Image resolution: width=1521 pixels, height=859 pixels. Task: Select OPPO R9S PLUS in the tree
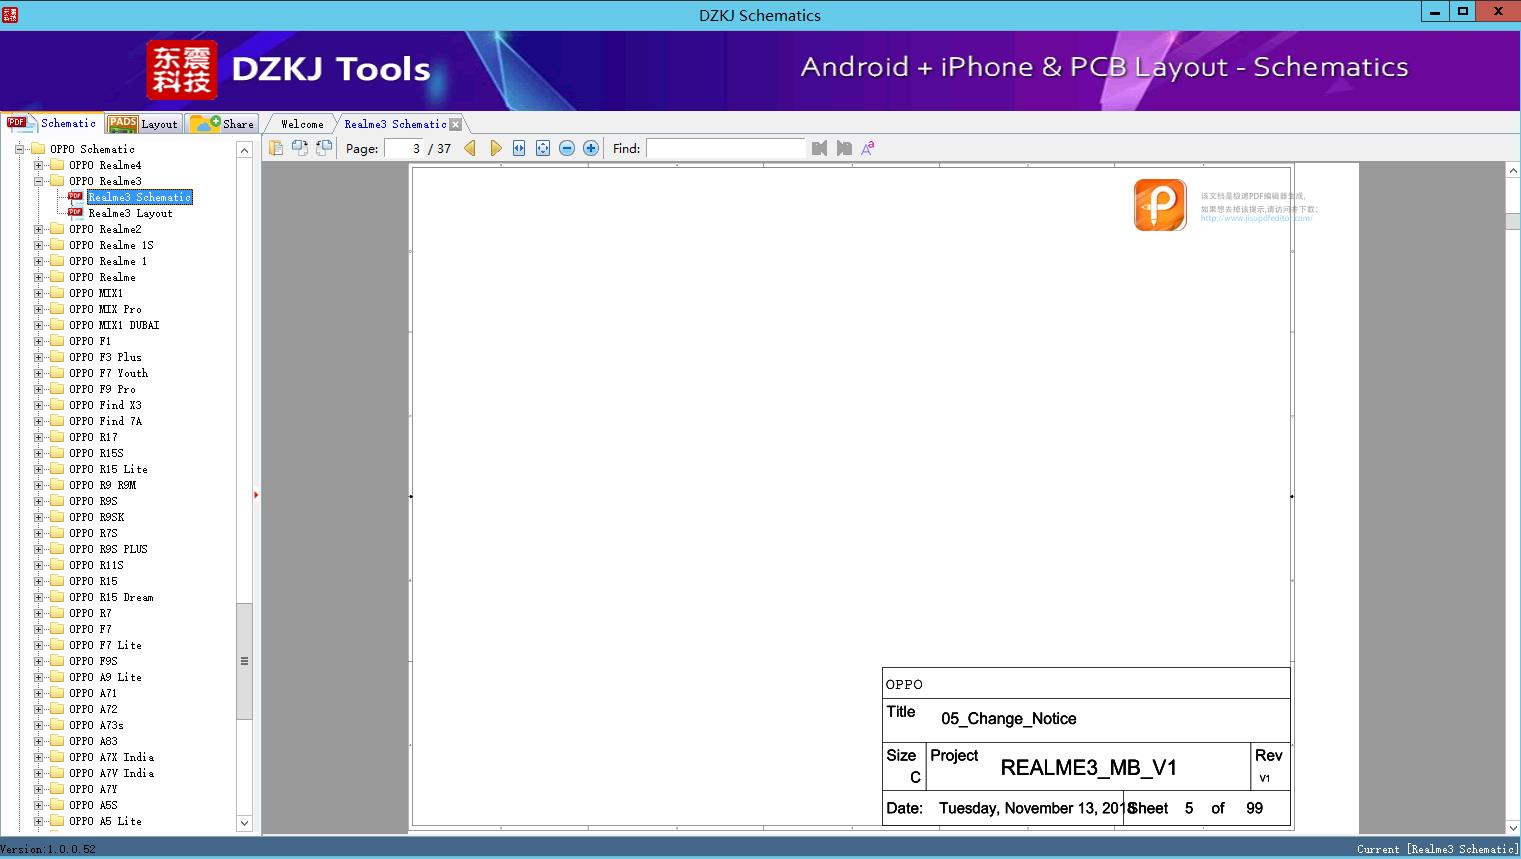tap(108, 549)
